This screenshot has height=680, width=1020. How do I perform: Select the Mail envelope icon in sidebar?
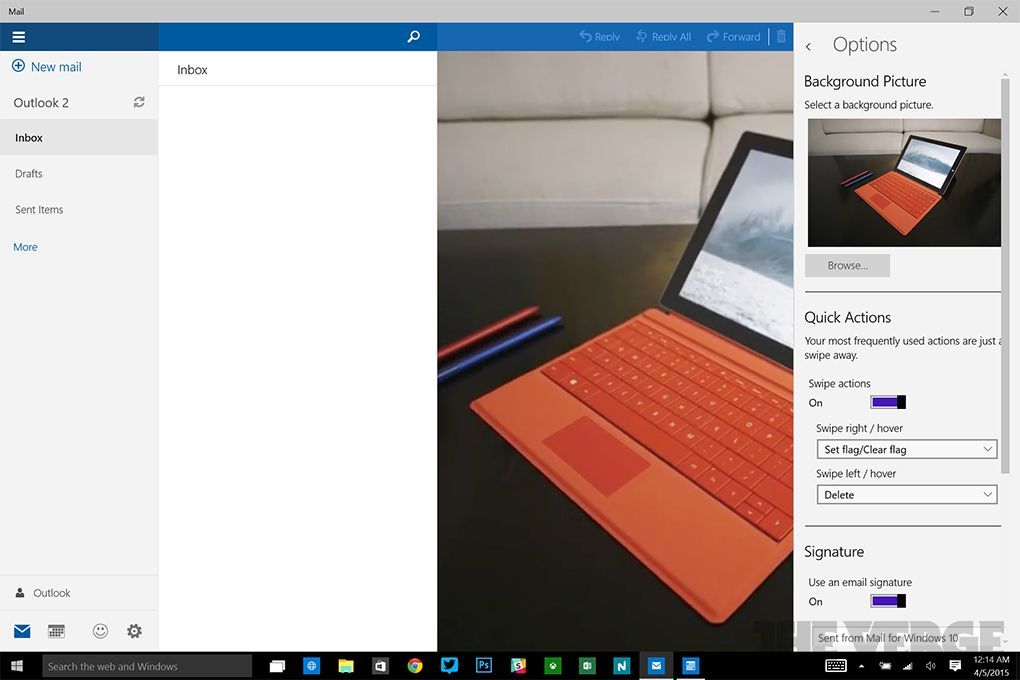click(x=21, y=630)
